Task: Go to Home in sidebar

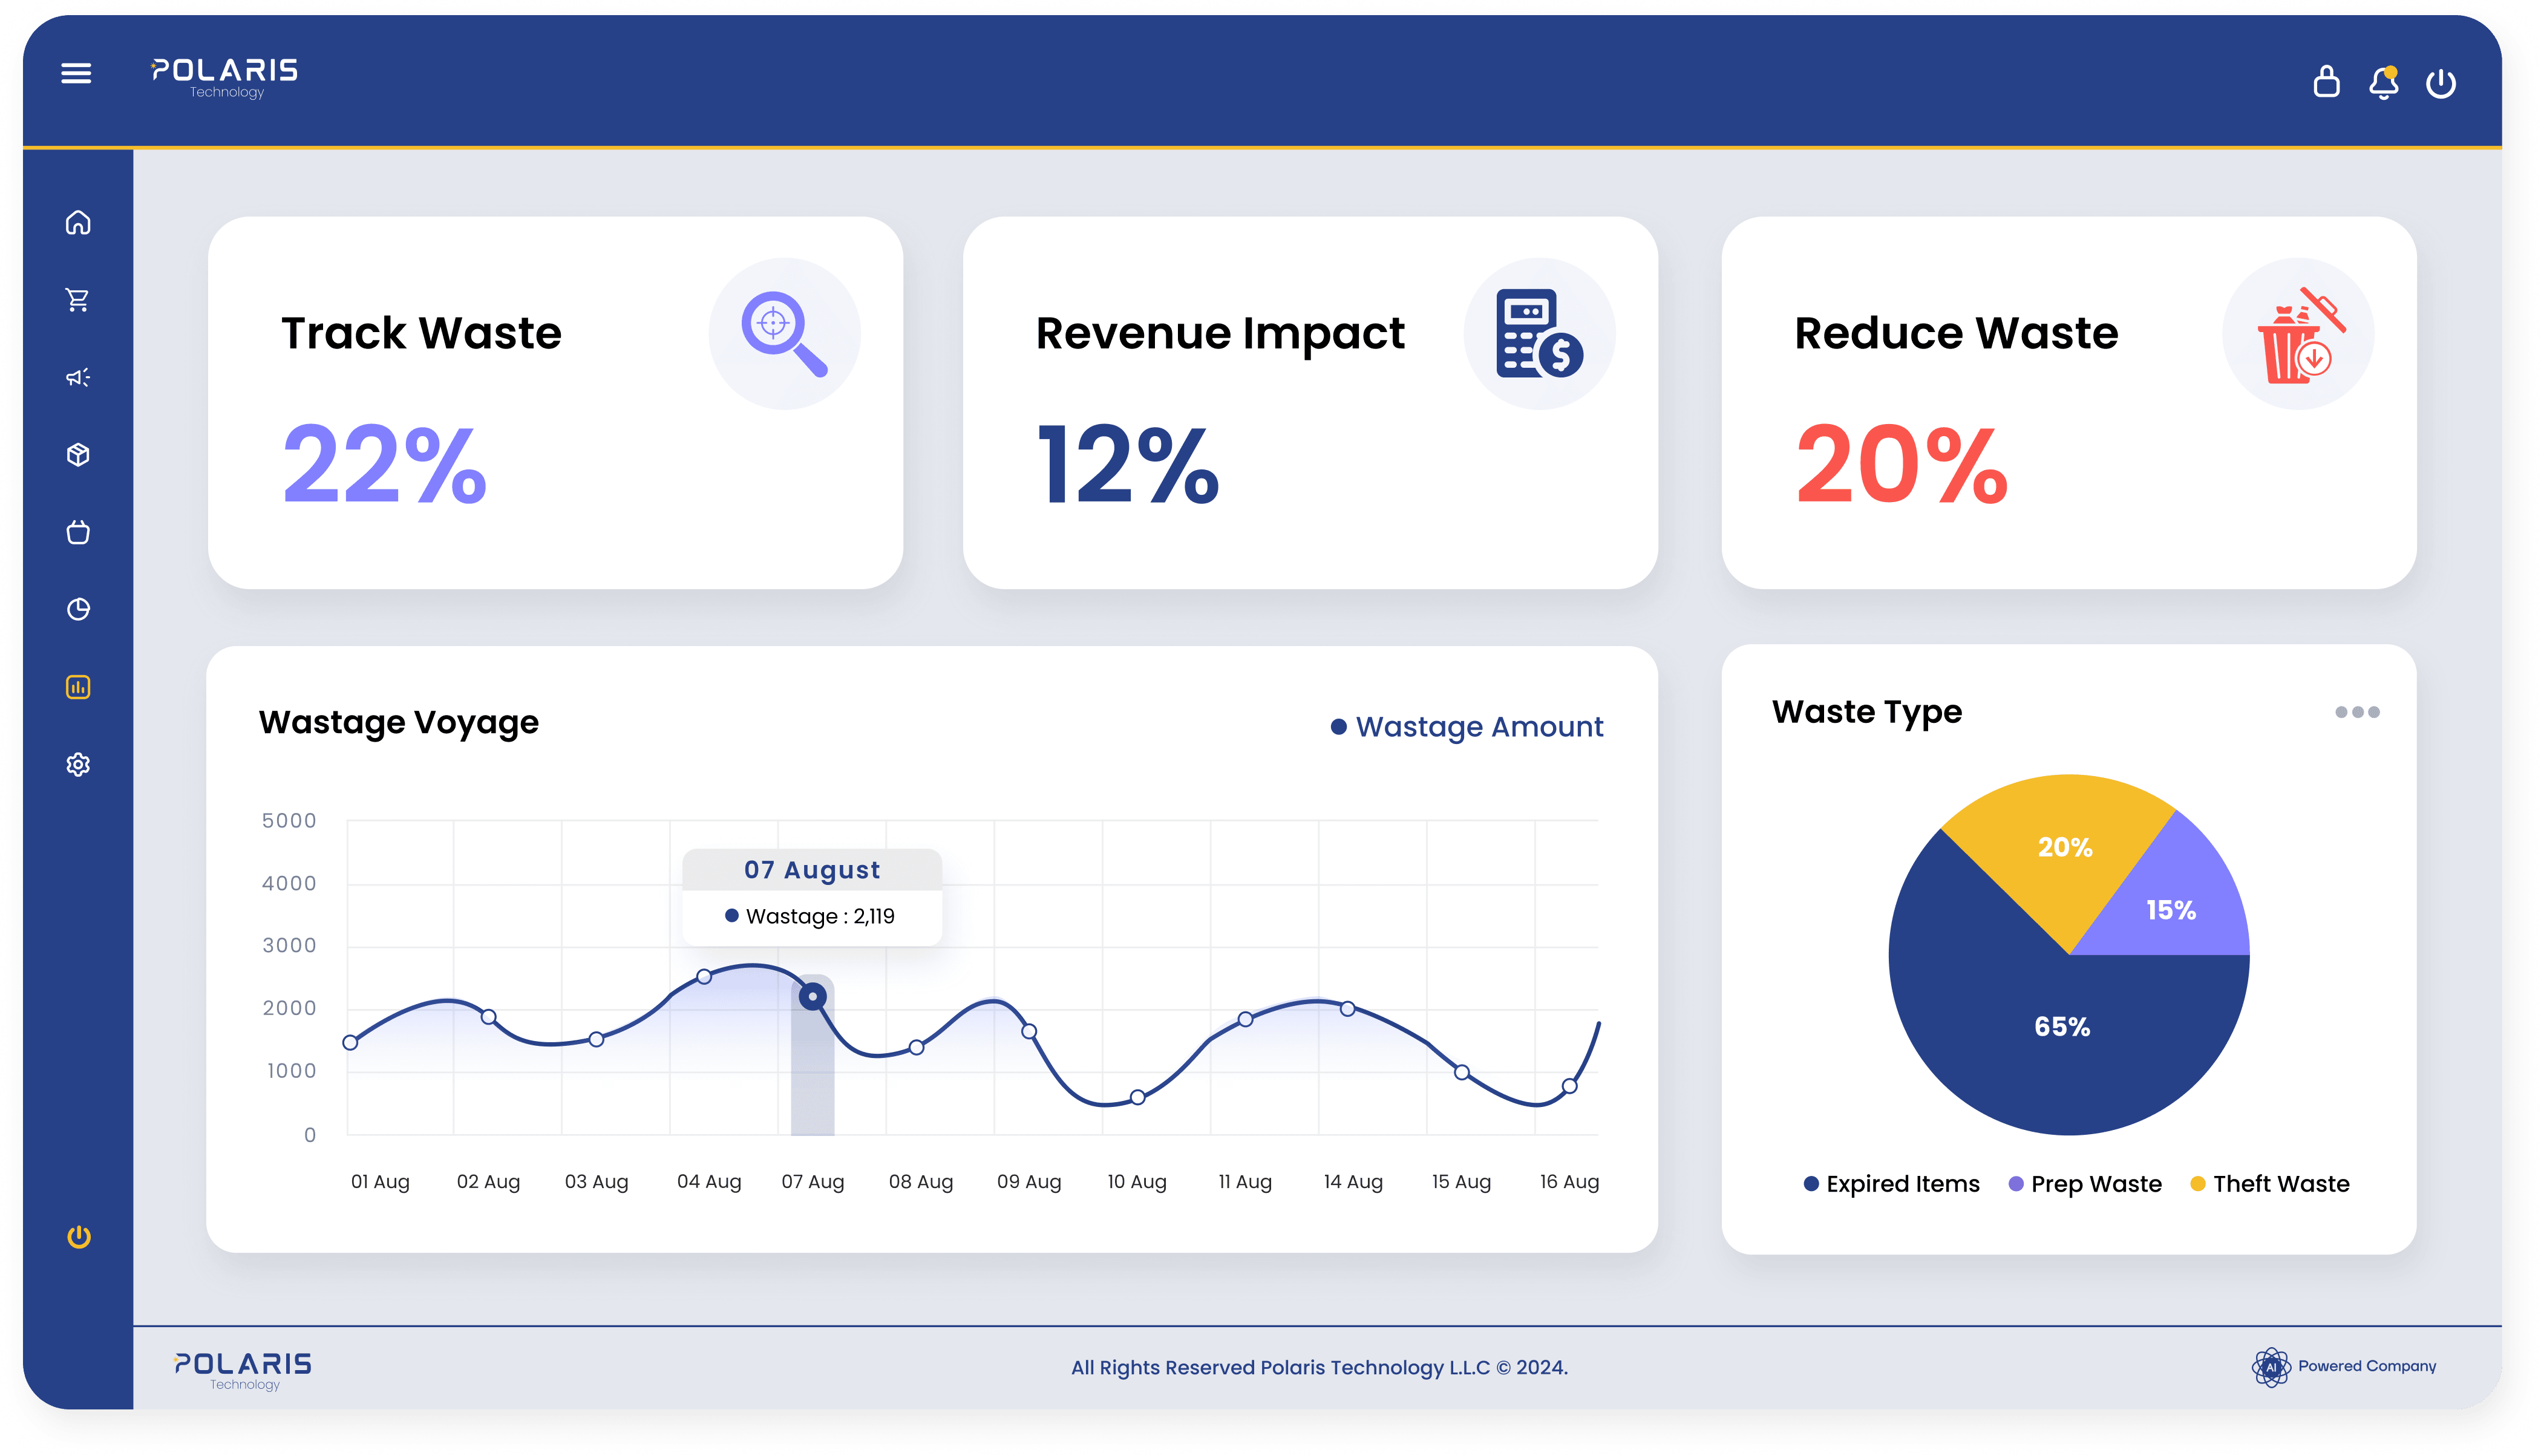Action: click(x=78, y=222)
